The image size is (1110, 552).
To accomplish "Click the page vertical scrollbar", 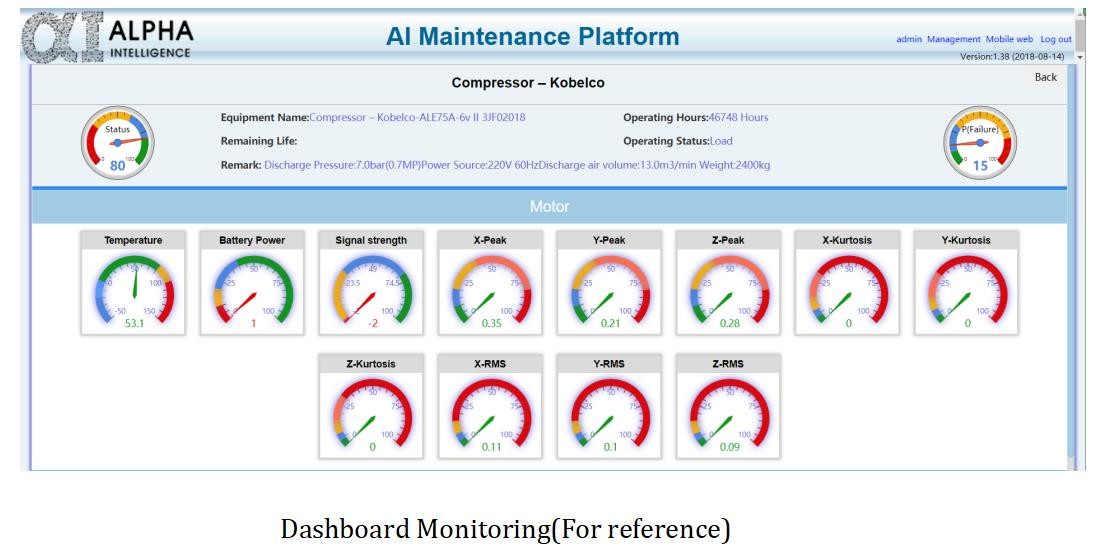I will [1080, 34].
